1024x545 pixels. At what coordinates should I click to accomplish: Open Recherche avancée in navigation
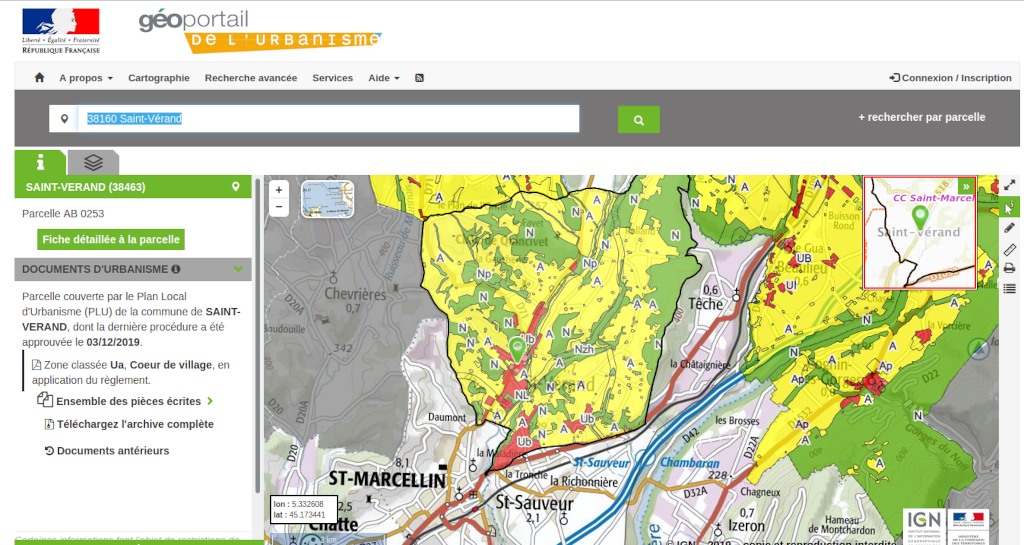(x=251, y=78)
